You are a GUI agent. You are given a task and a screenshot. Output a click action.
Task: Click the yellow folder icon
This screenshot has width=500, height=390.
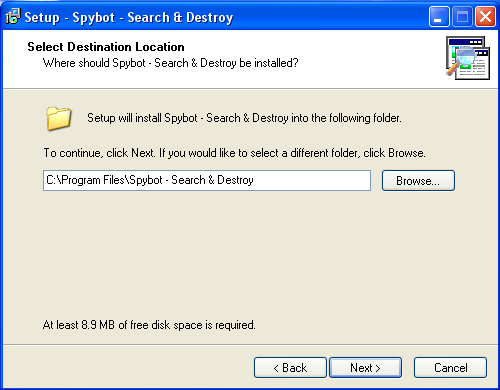(58, 118)
